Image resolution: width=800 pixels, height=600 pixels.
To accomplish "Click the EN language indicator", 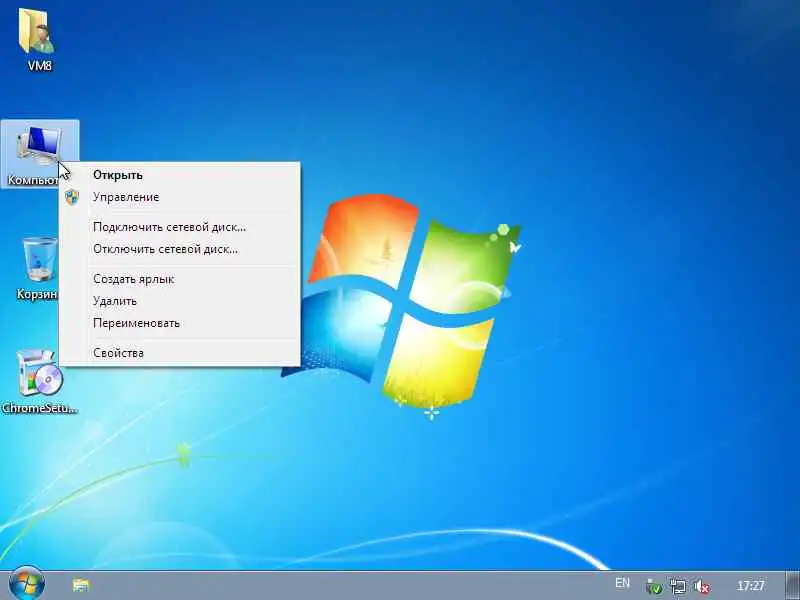I will [622, 583].
